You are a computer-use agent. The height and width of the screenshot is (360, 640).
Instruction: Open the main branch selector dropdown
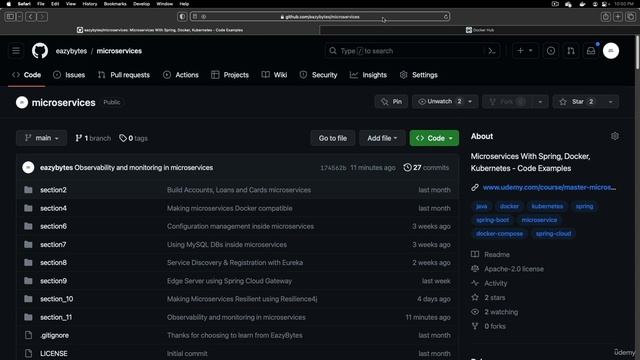42,138
